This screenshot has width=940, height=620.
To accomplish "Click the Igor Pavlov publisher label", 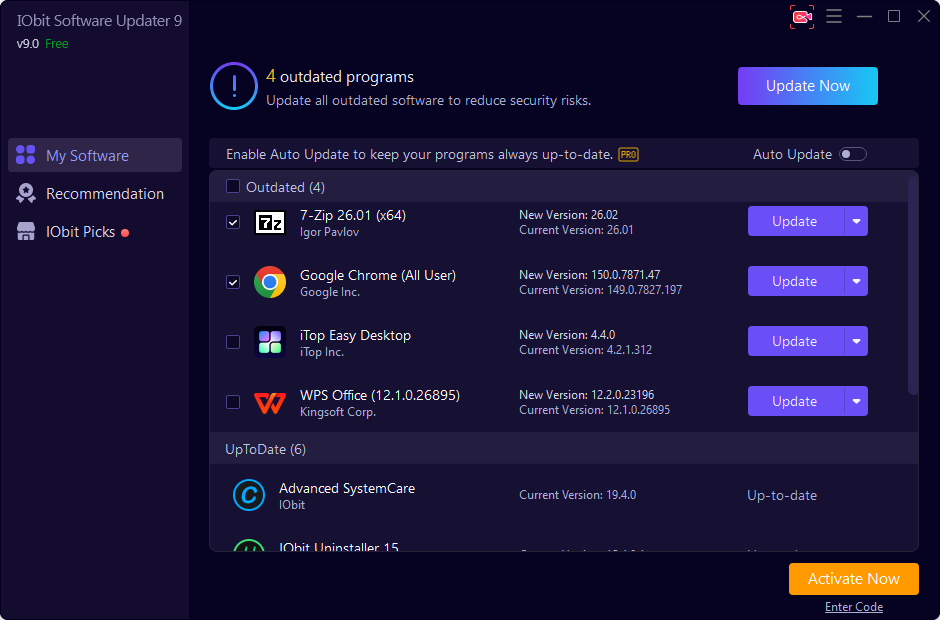I will [329, 232].
